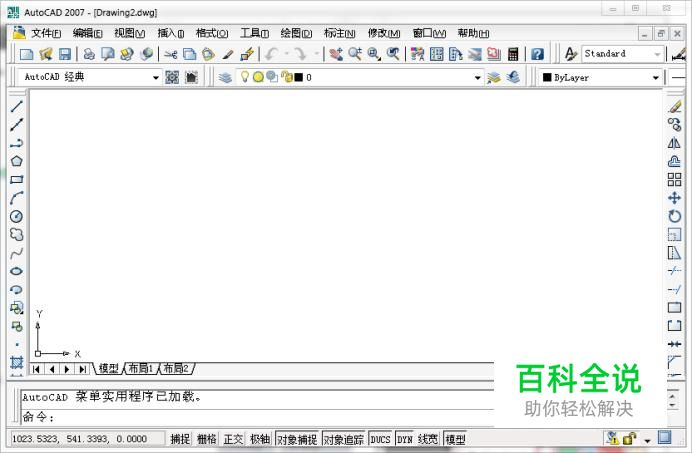The width and height of the screenshot is (692, 453).
Task: Expand the layer list dropdown
Action: click(x=478, y=78)
